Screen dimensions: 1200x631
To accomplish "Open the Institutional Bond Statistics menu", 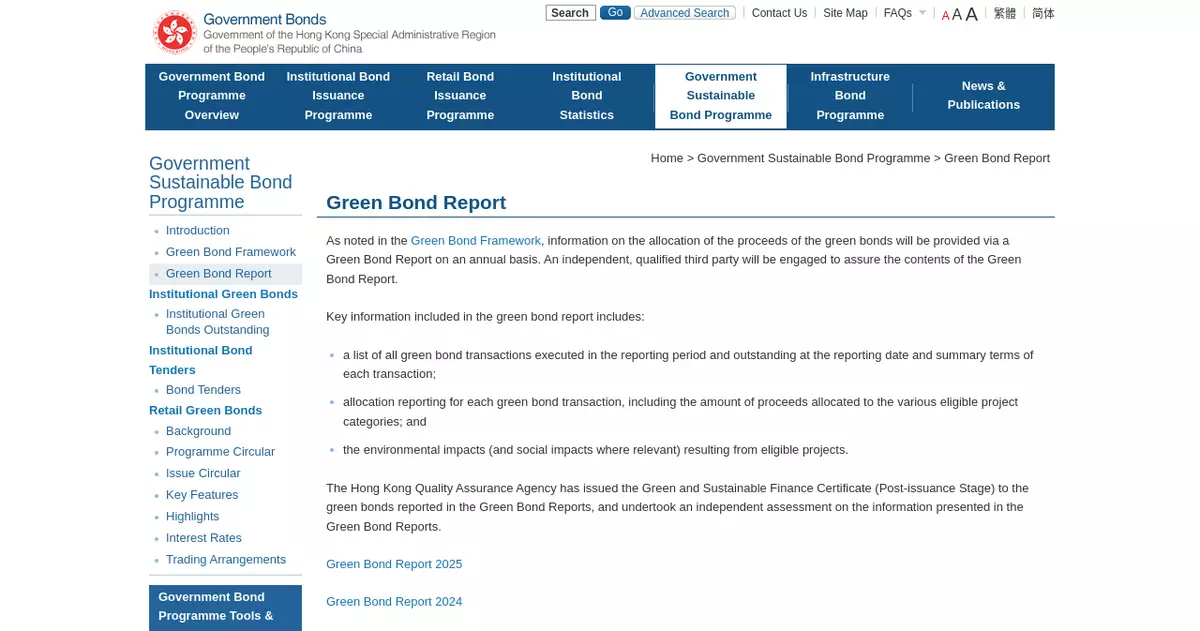I will [x=586, y=96].
